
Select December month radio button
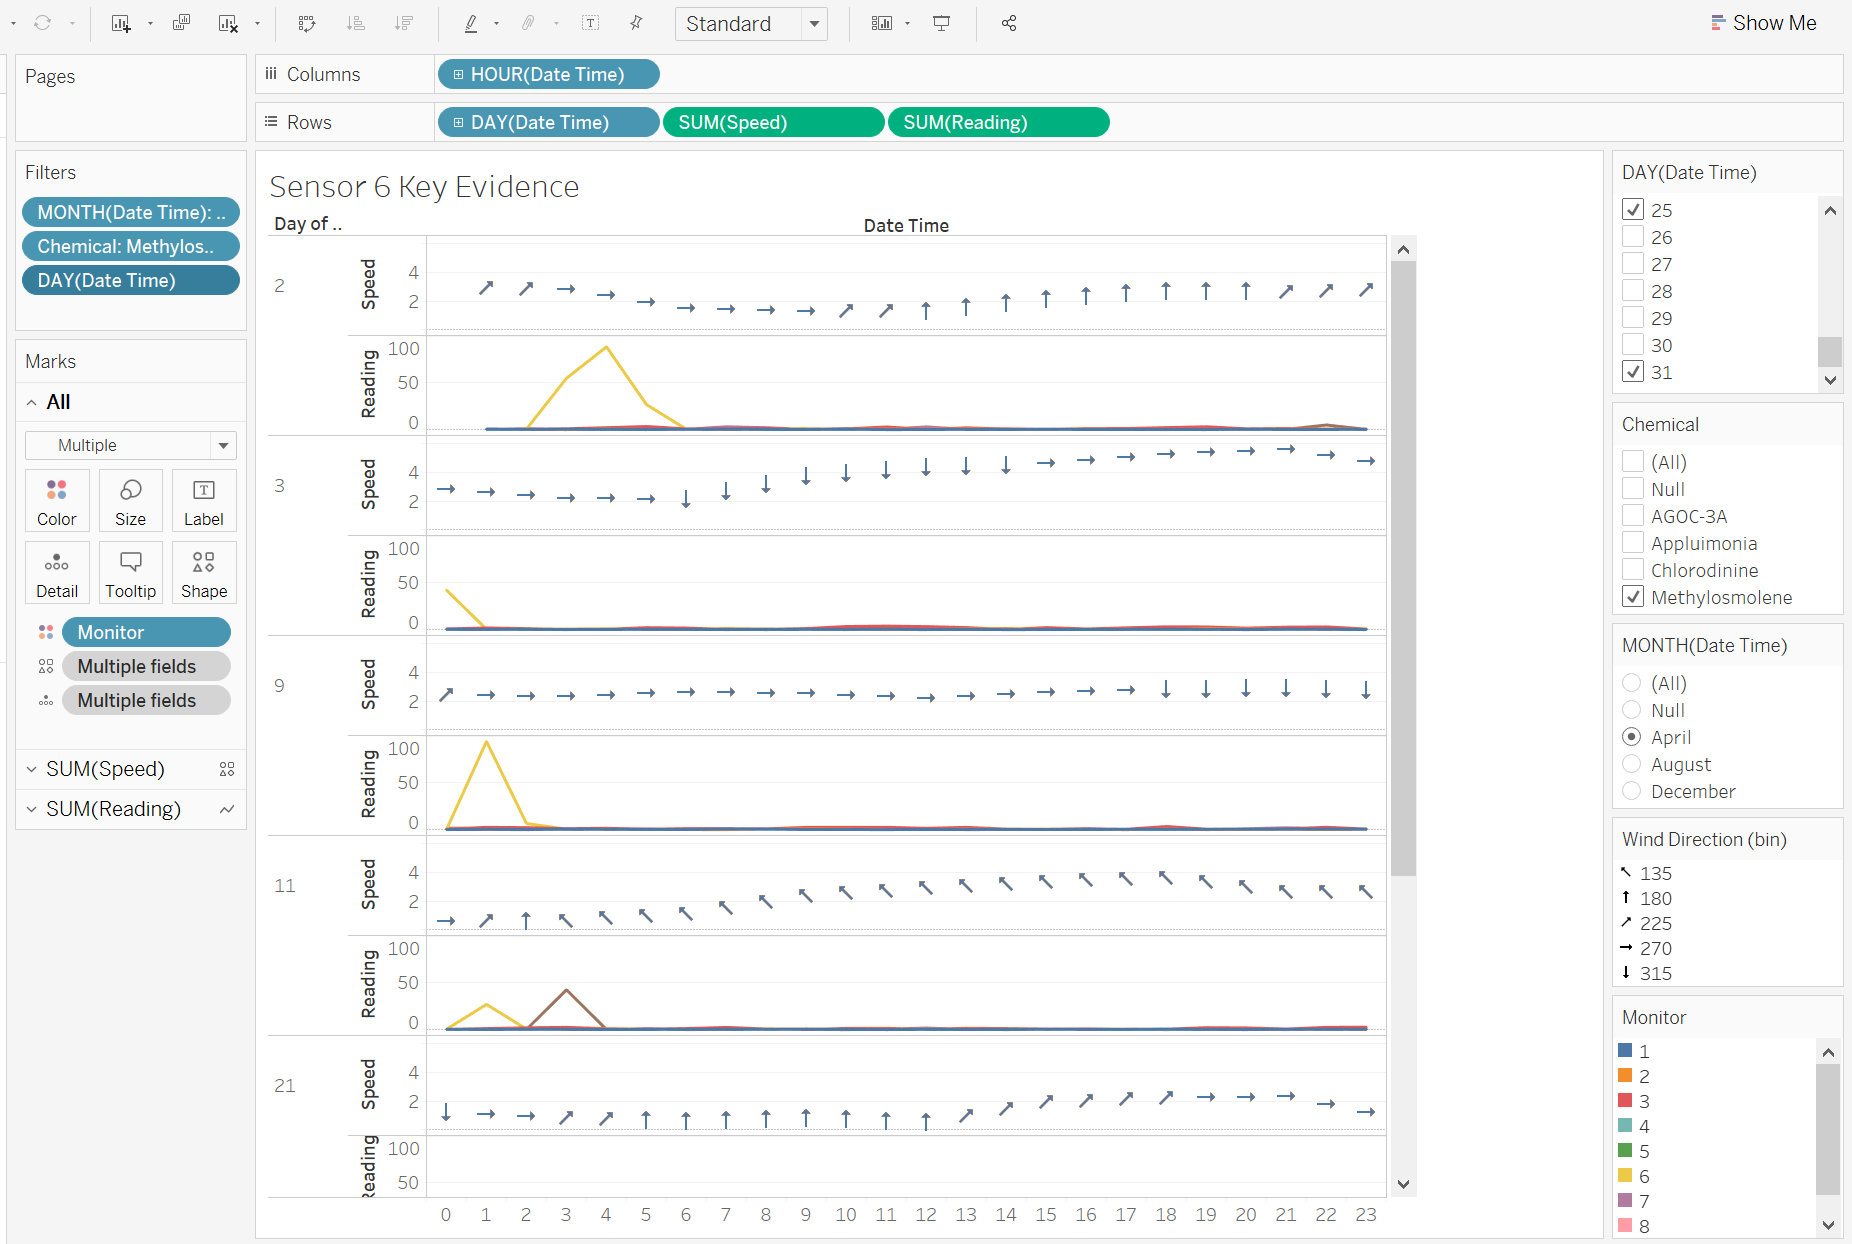(1632, 791)
